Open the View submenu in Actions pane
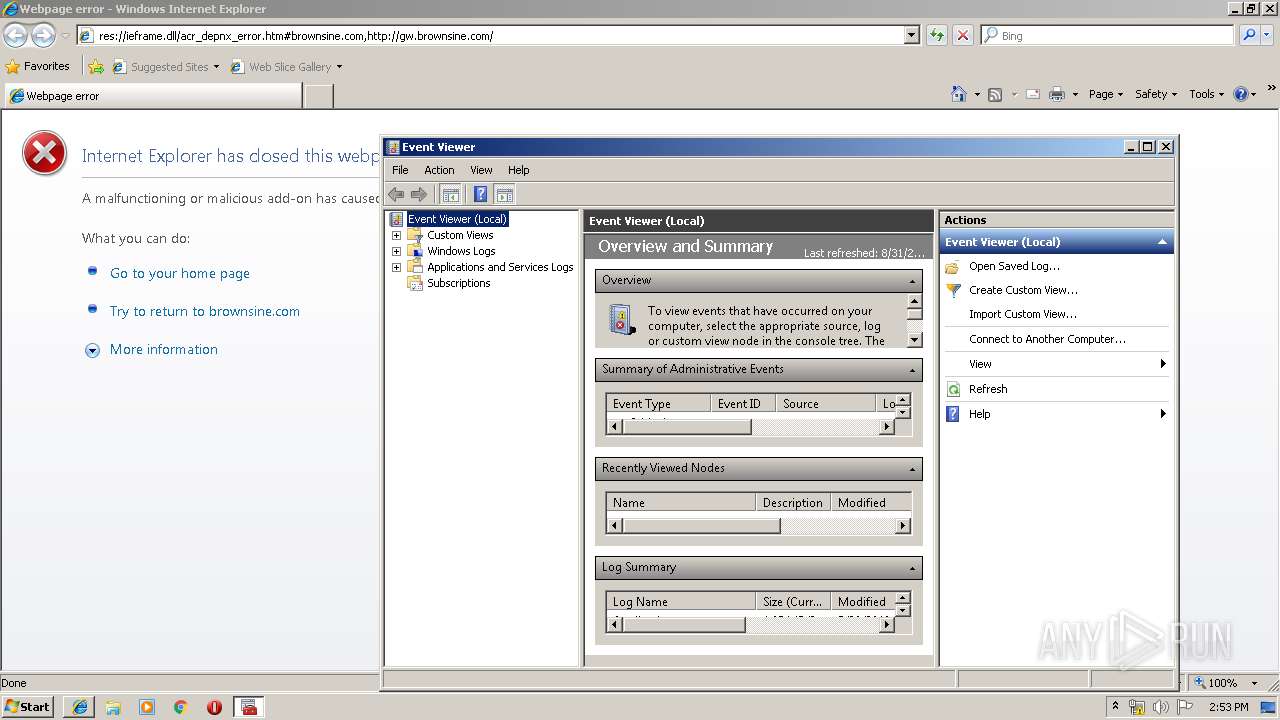The image size is (1280, 720). coord(1056,364)
